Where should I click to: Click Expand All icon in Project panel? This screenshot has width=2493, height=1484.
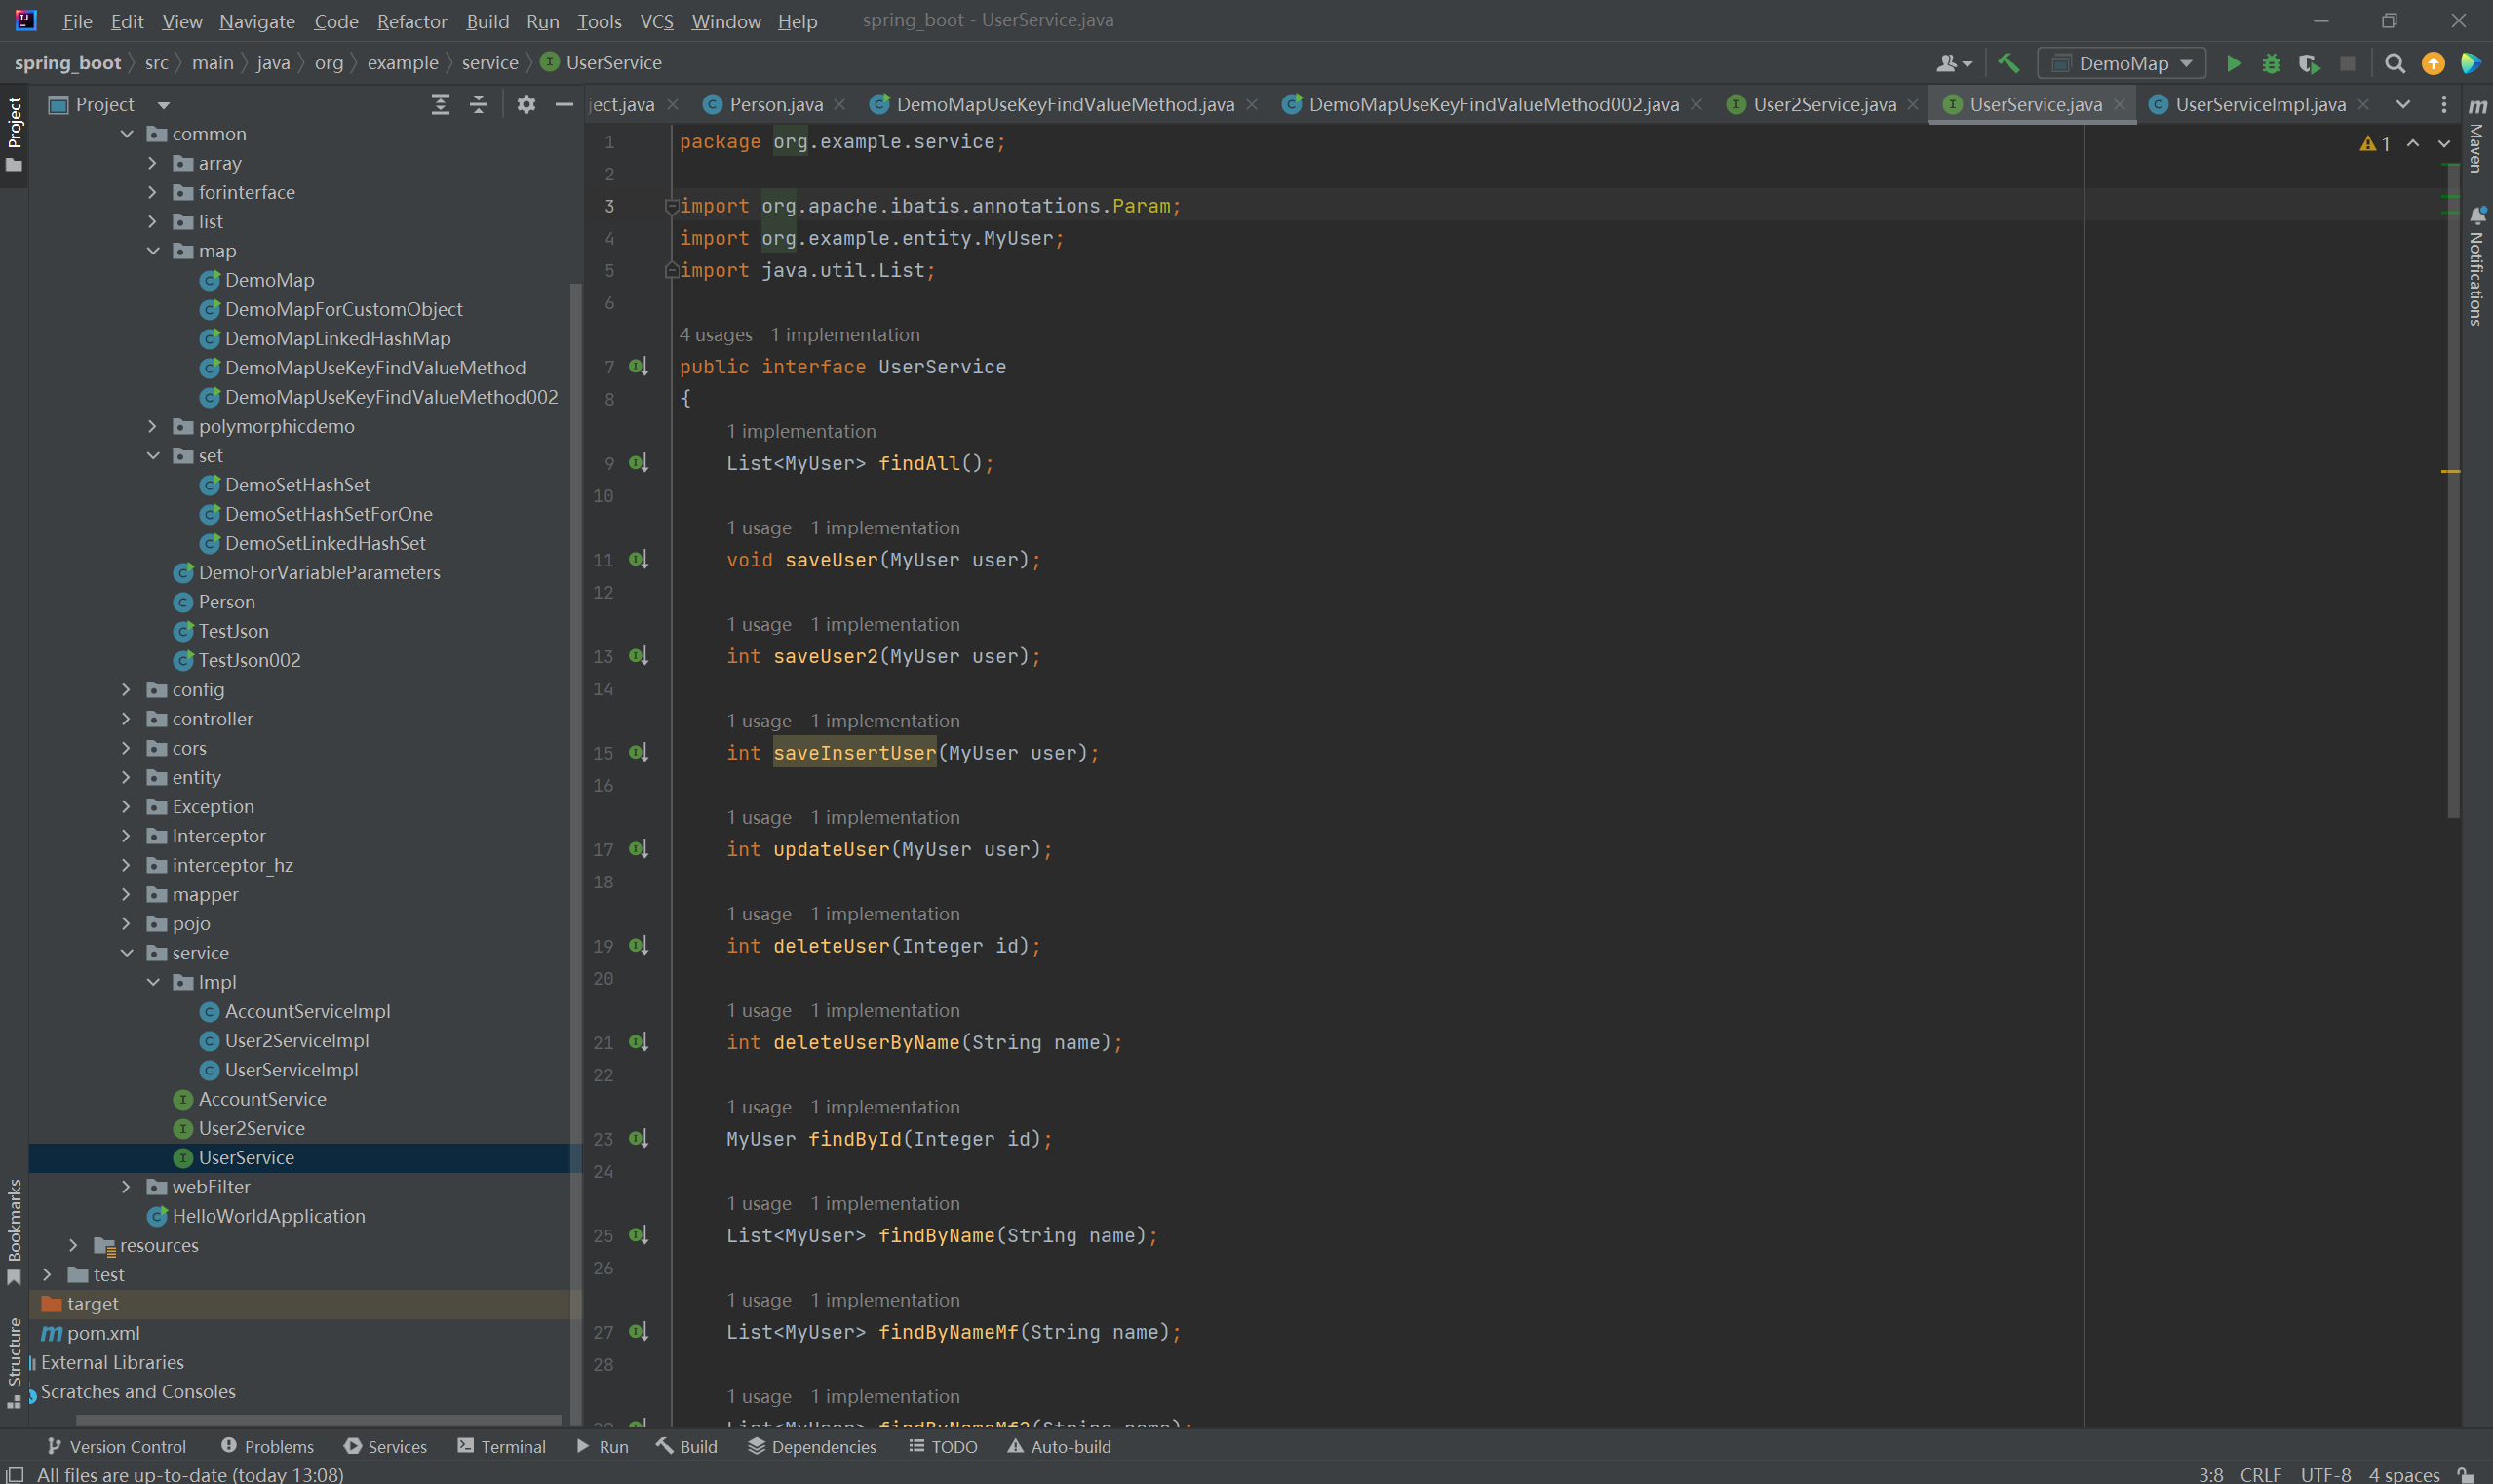point(440,104)
